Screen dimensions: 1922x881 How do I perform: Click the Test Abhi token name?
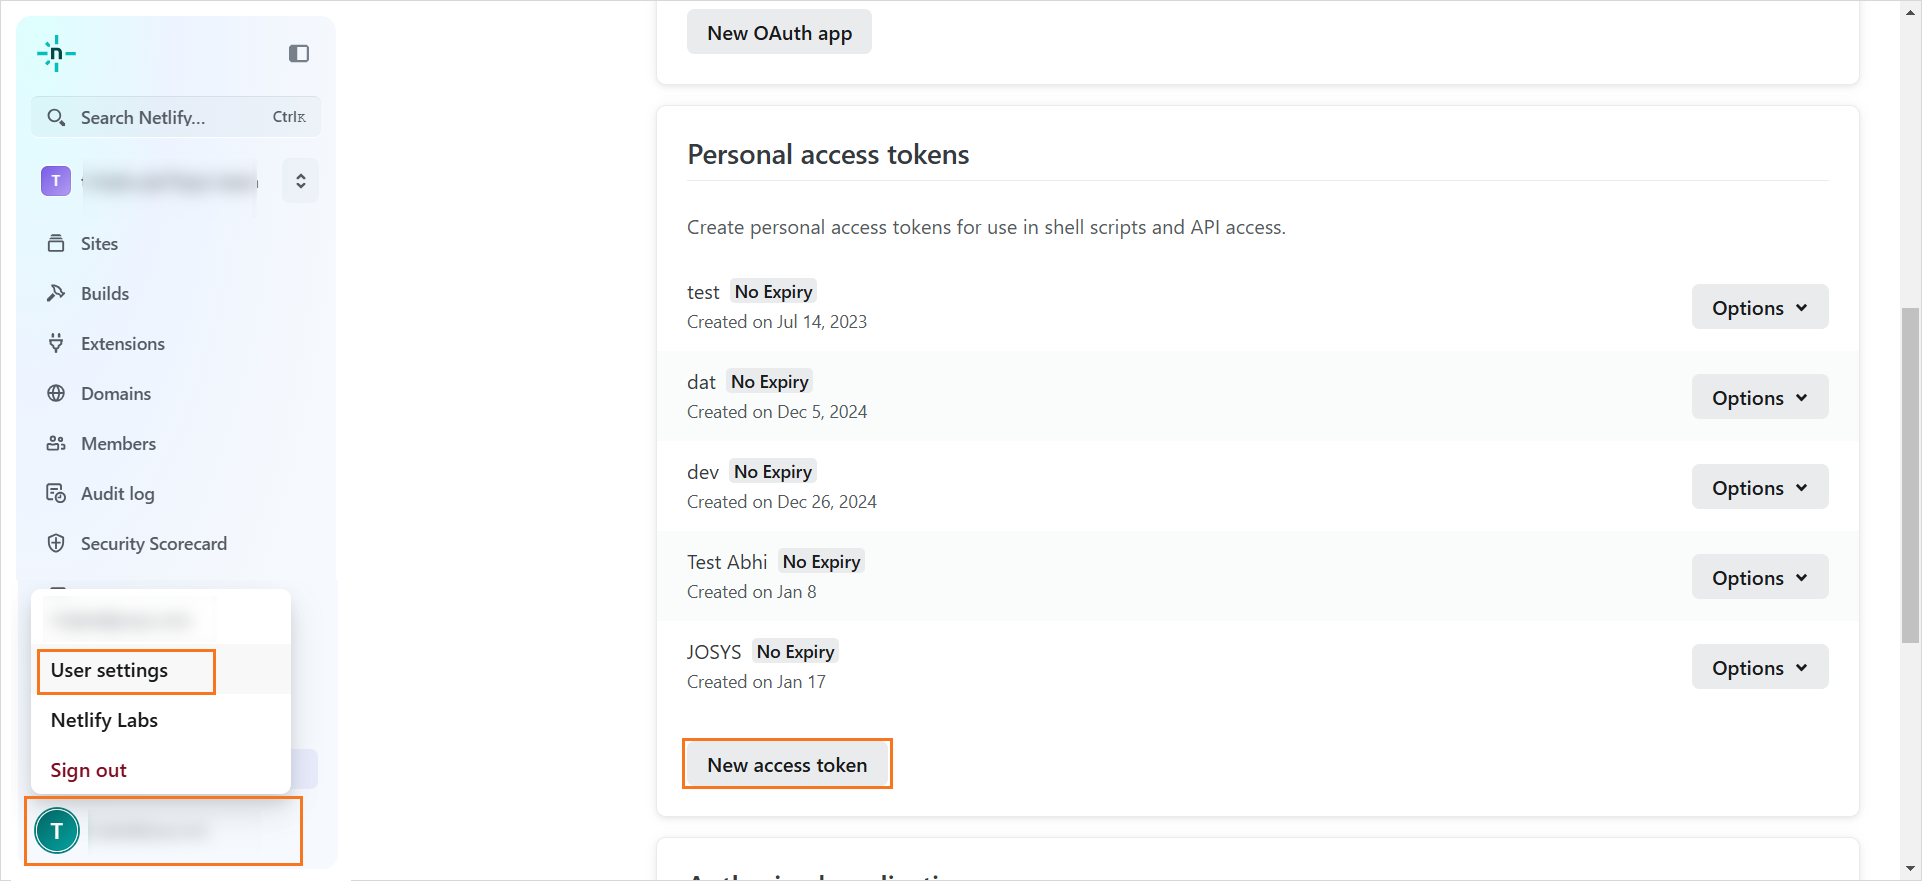pos(727,562)
